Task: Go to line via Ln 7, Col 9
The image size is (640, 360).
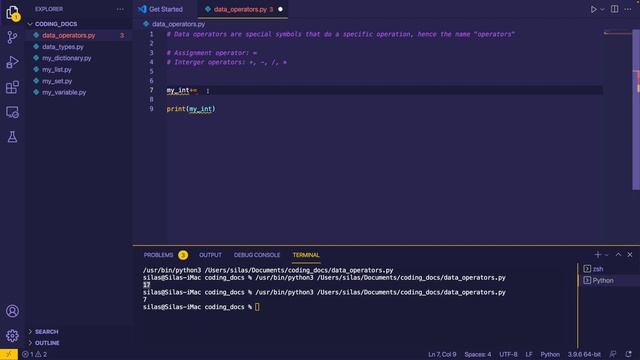Action: click(442, 354)
